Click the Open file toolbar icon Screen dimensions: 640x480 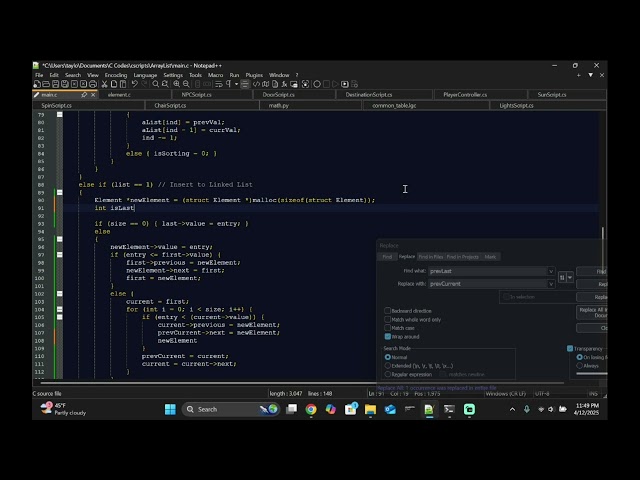(46, 84)
